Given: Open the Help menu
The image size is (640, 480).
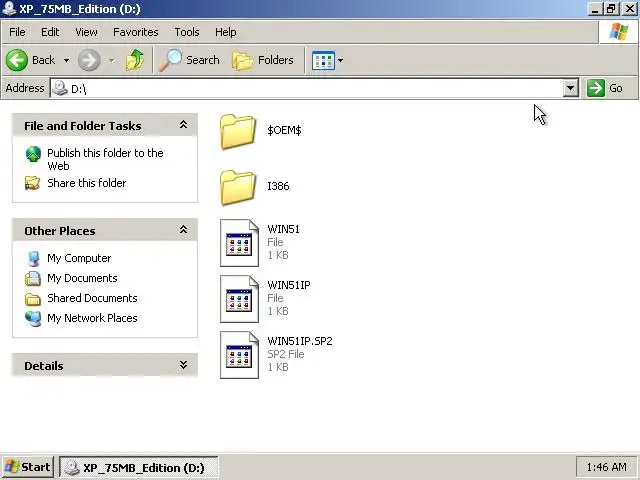Looking at the screenshot, I should [x=225, y=32].
